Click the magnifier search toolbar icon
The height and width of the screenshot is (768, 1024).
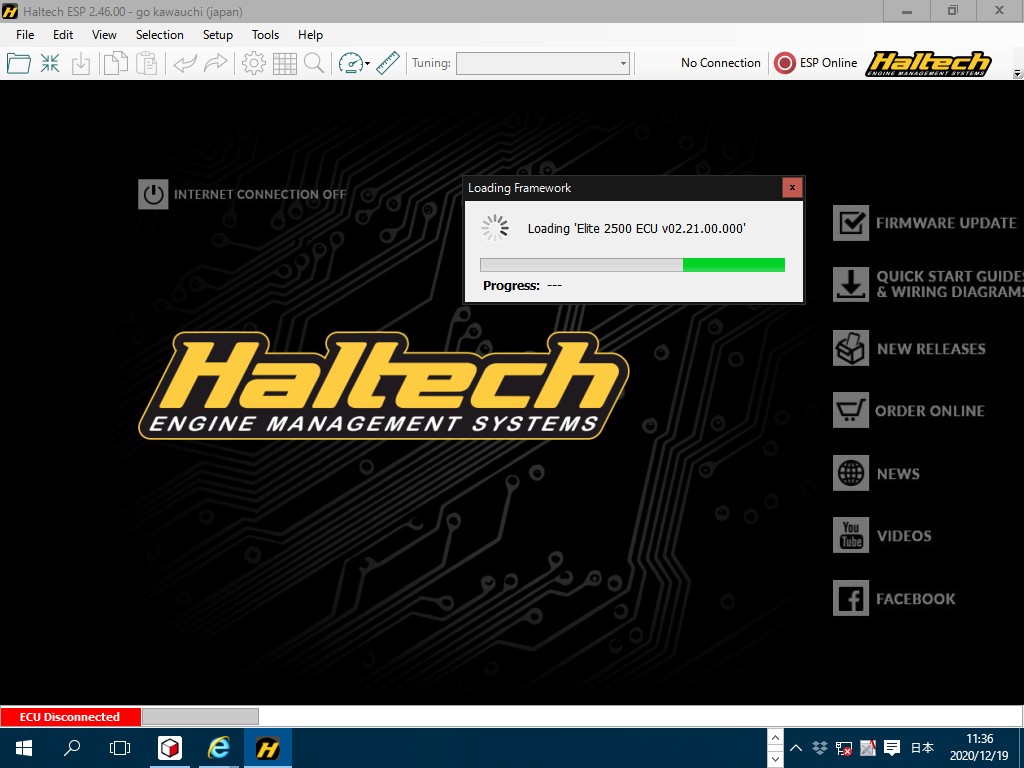[x=314, y=63]
